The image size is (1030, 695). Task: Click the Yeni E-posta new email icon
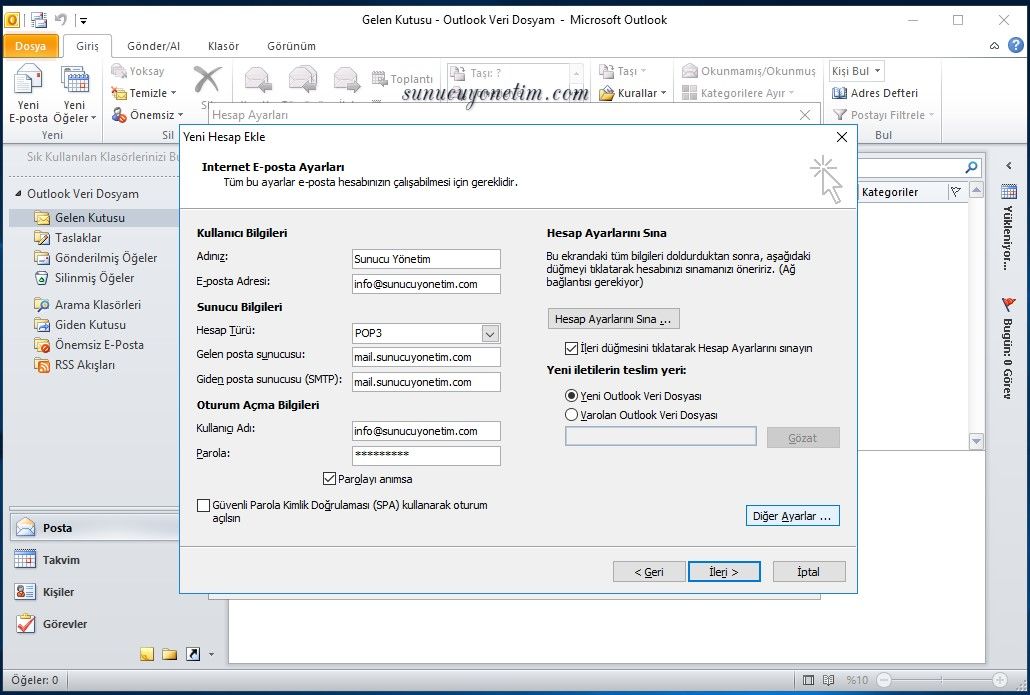coord(28,79)
